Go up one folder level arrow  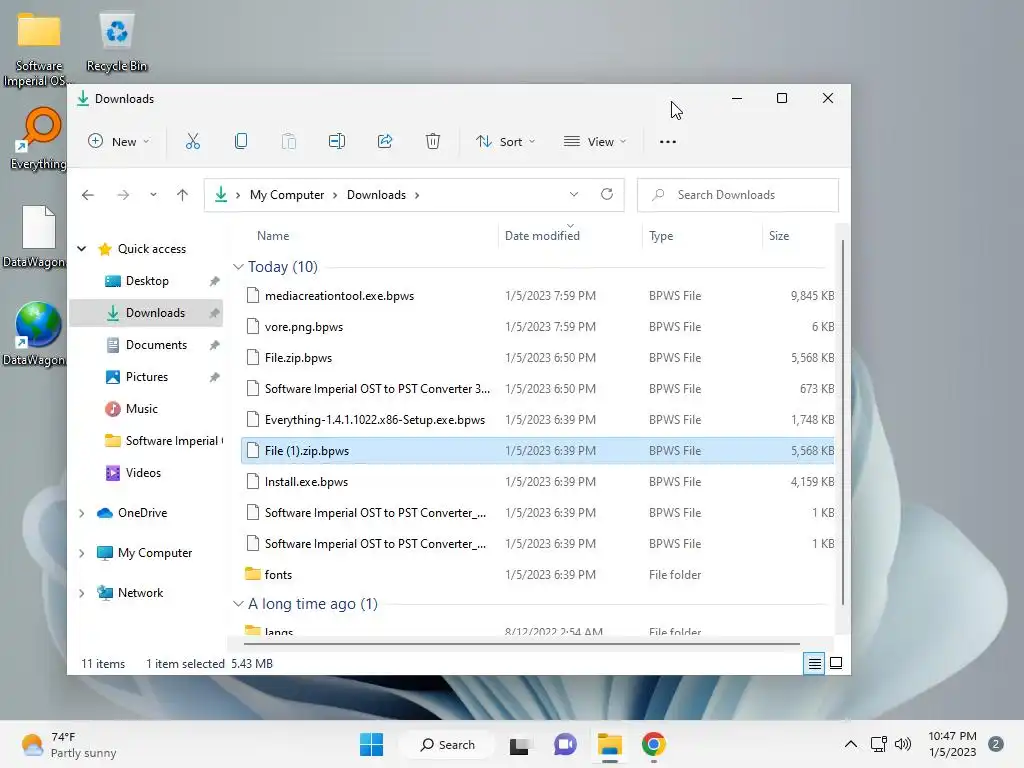(182, 195)
